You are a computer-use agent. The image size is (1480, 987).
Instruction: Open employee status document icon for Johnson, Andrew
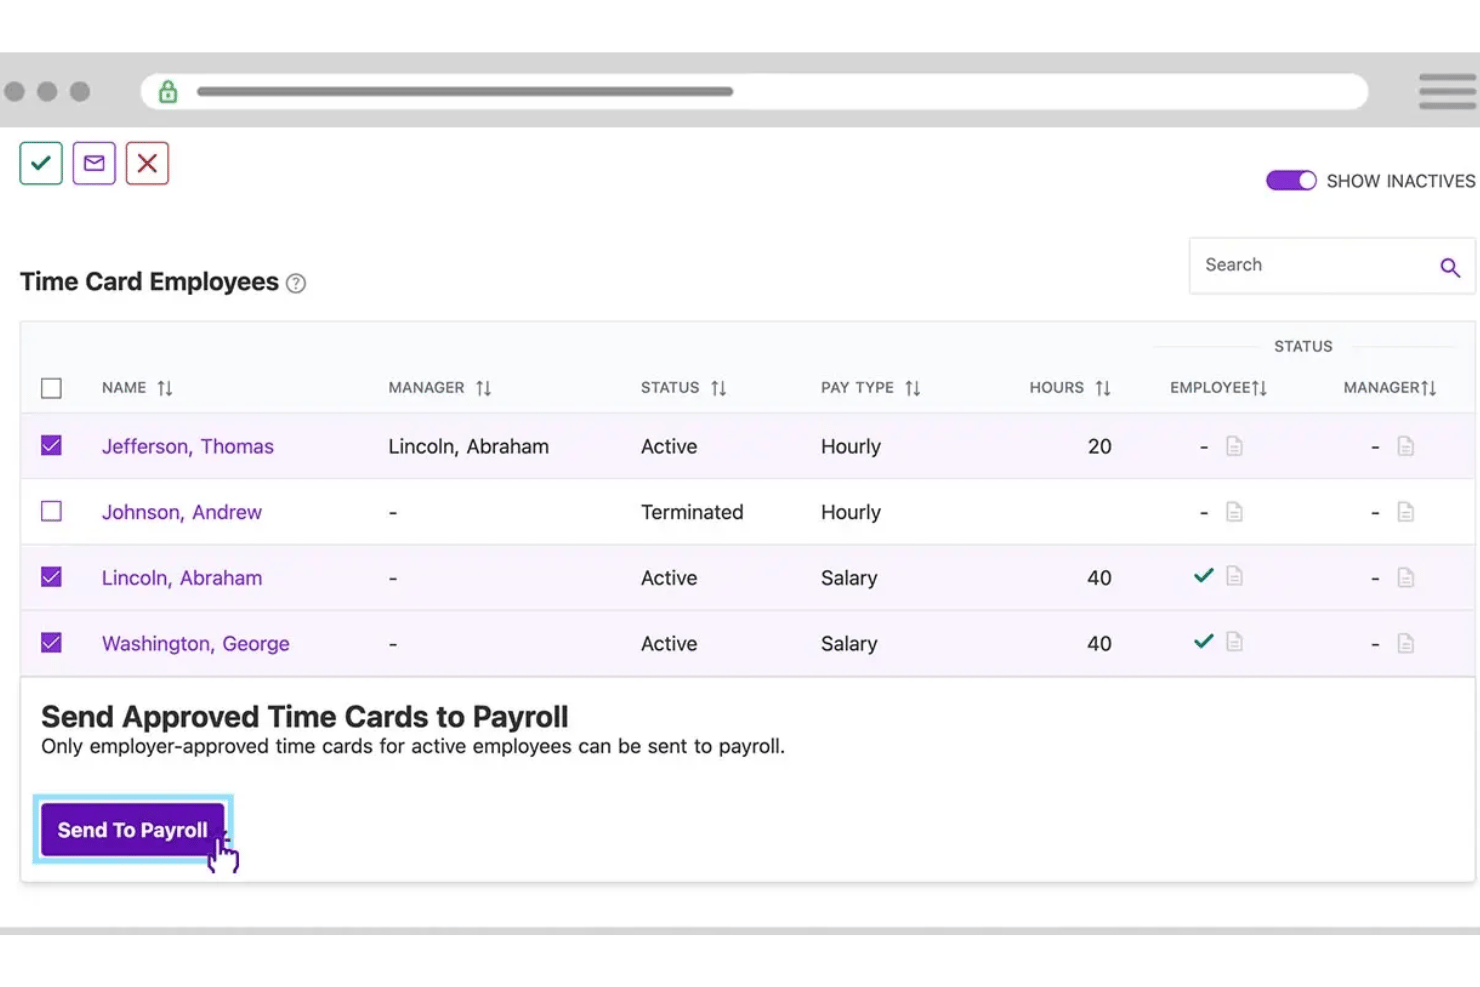tap(1234, 512)
